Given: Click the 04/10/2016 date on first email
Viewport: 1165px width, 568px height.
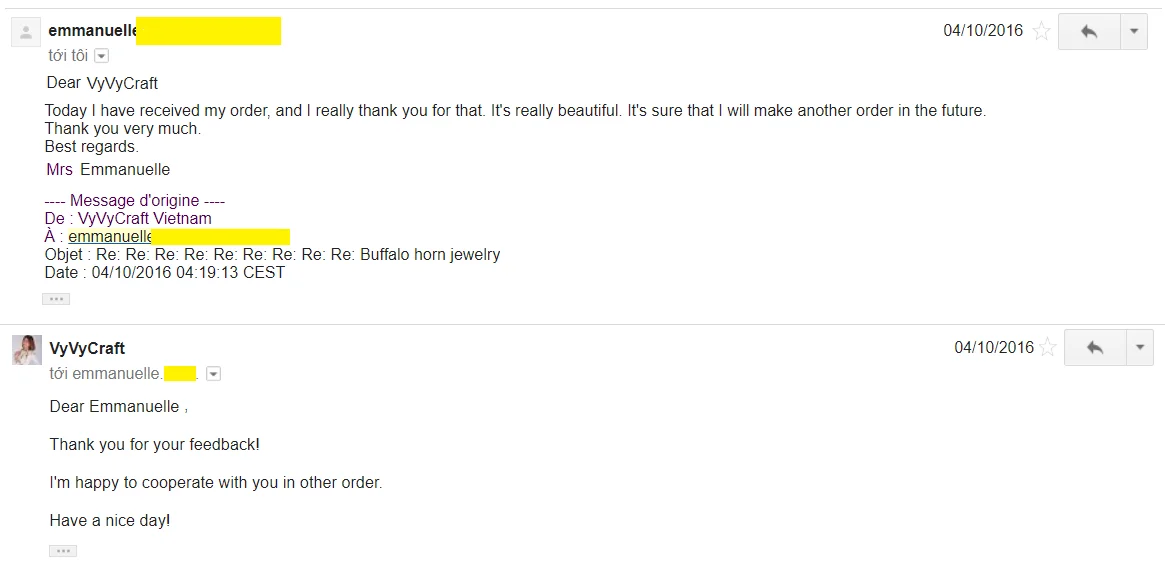Looking at the screenshot, I should (x=983, y=31).
